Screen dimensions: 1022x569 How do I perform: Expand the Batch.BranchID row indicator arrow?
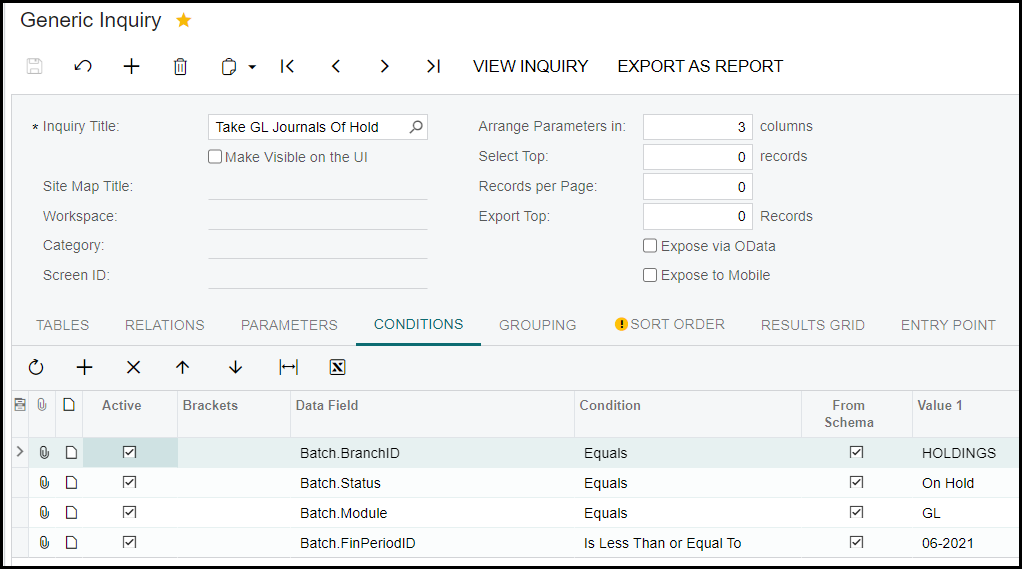click(x=20, y=453)
